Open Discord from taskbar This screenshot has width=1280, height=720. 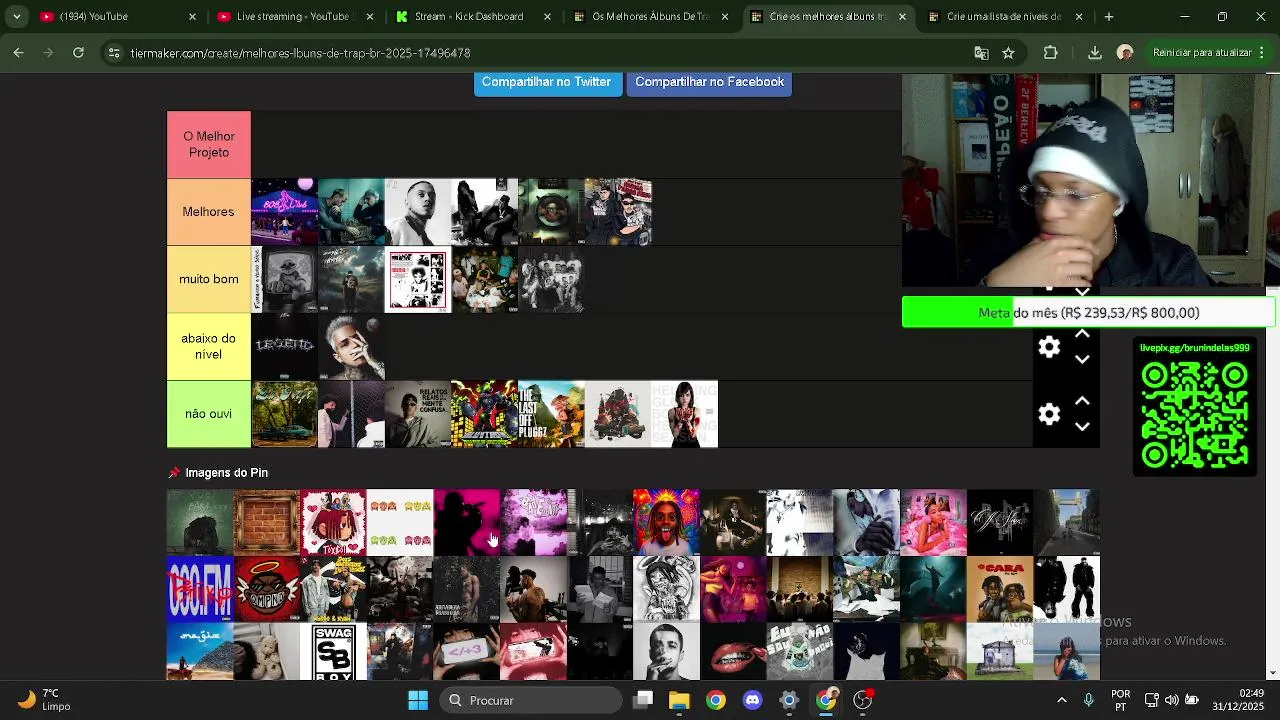coord(752,700)
